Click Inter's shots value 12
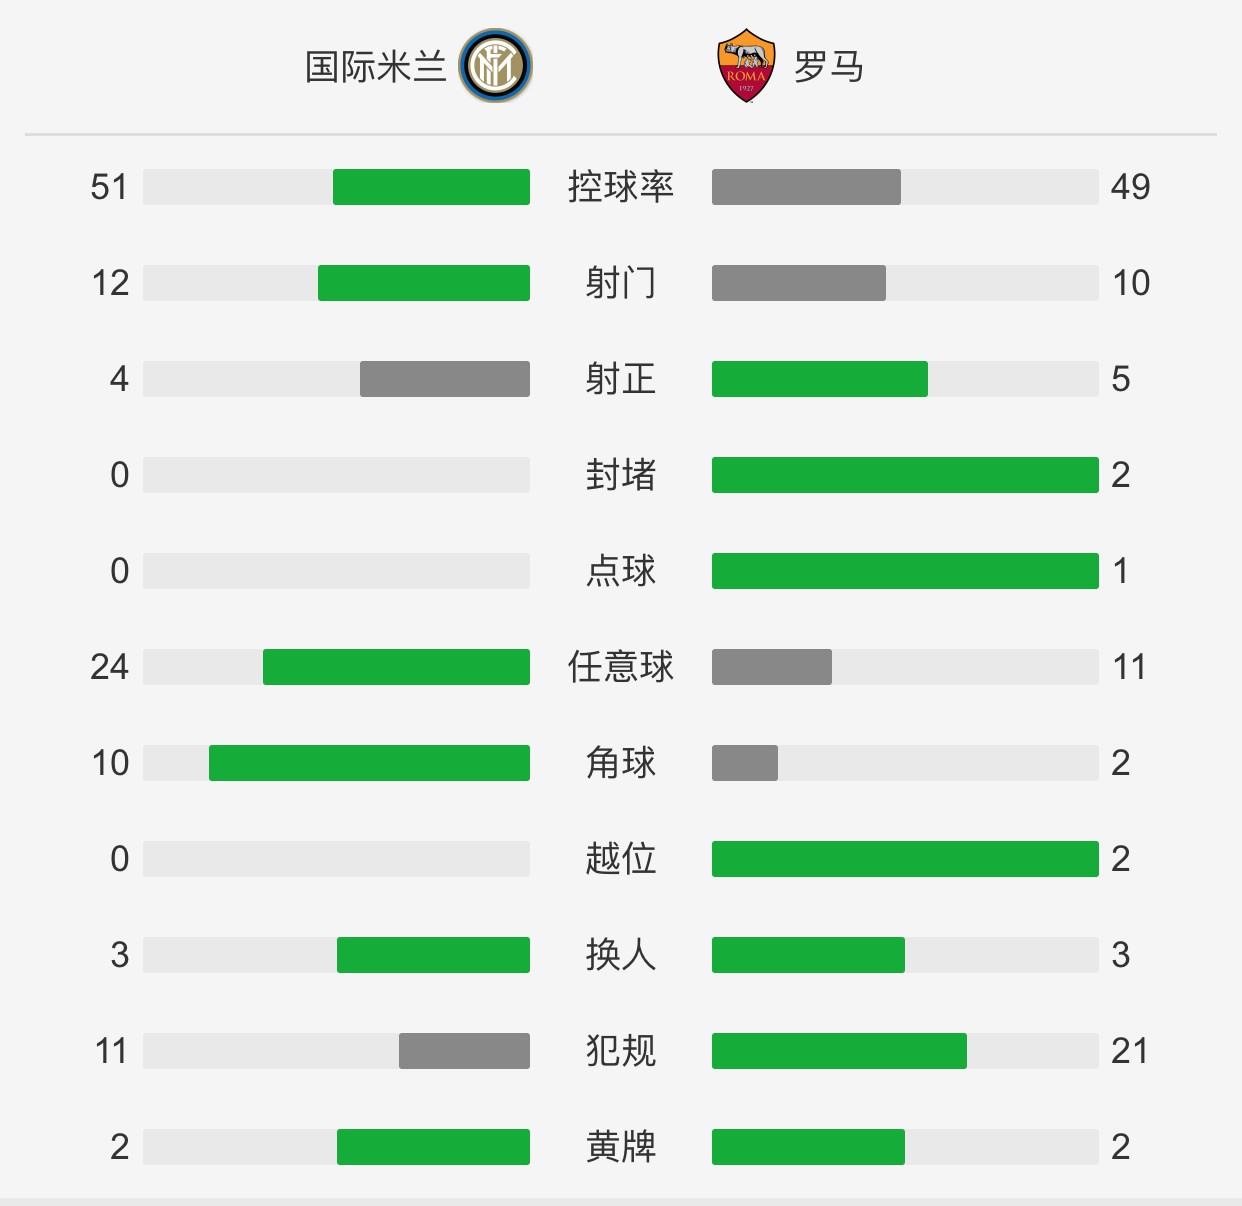 tap(110, 283)
